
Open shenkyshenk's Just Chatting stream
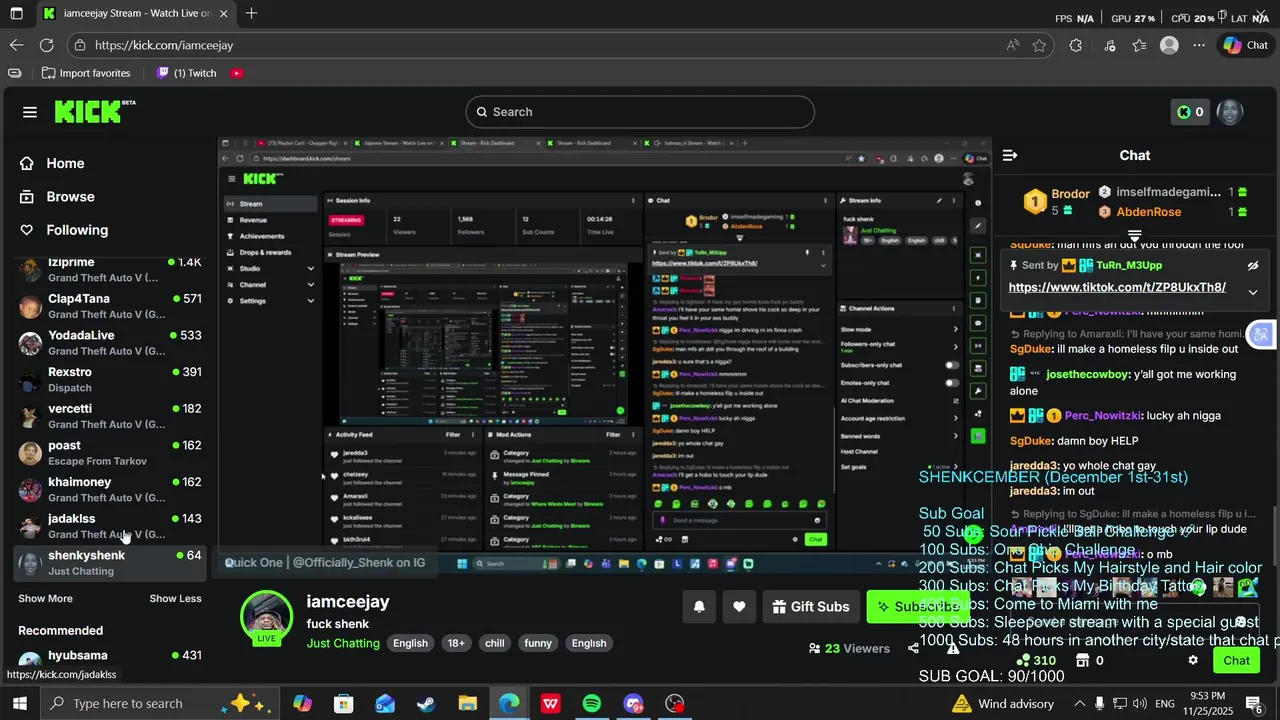coord(110,563)
